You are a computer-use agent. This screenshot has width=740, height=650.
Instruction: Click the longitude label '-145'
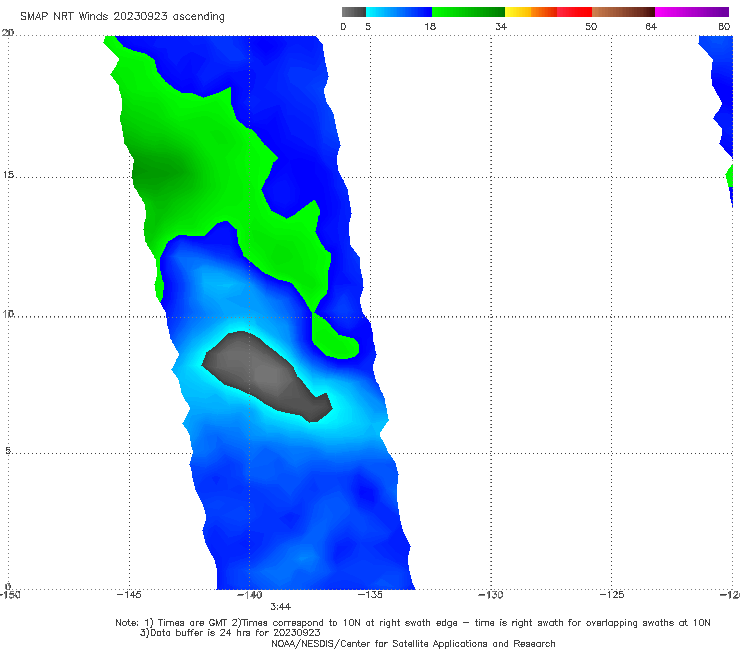[129, 595]
